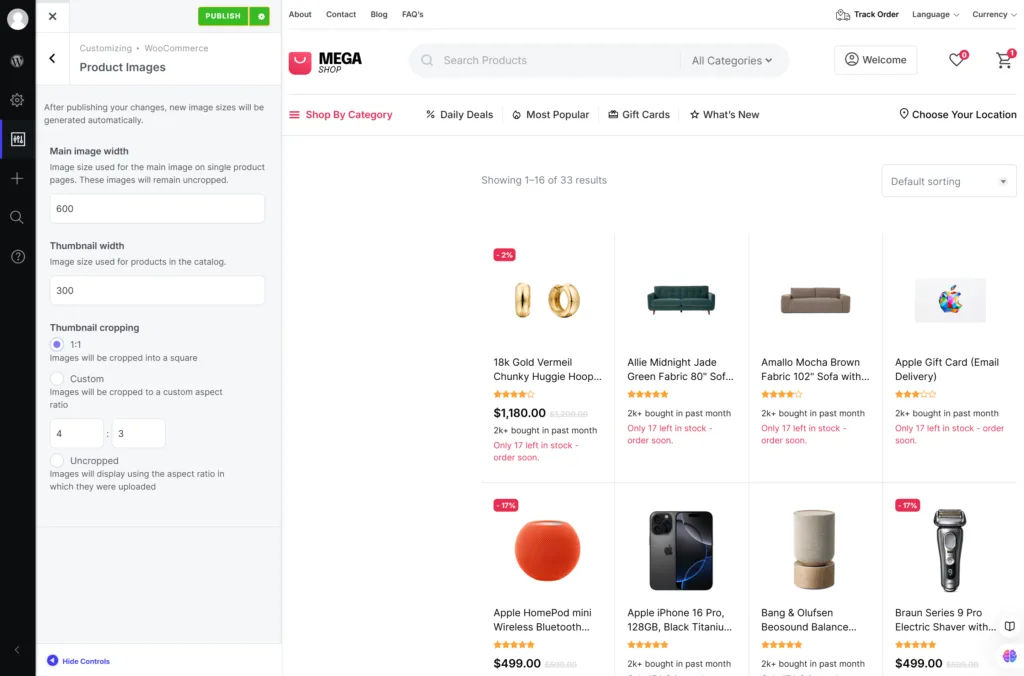Open the search magnifier in sidebar
This screenshot has width=1024, height=676.
click(x=18, y=217)
